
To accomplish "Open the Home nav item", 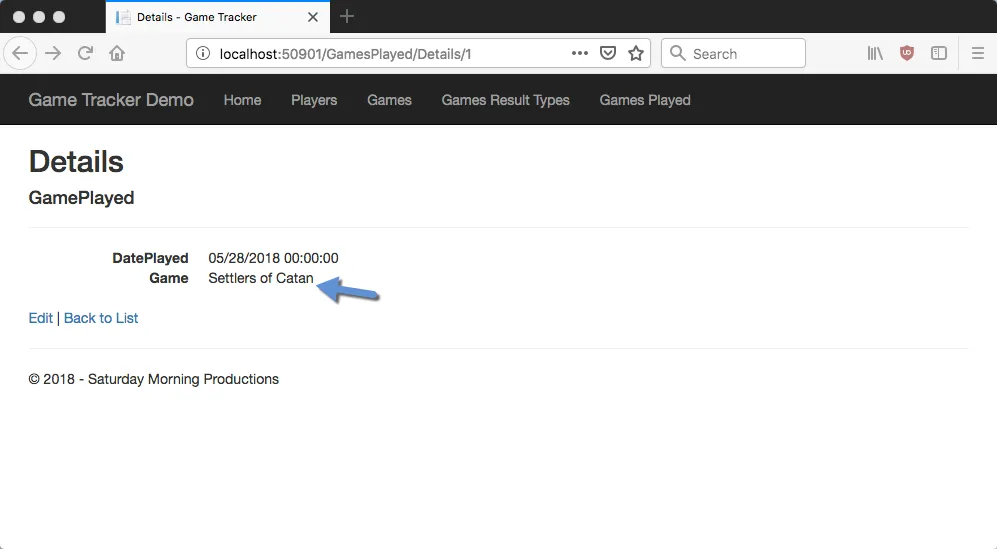I will pyautogui.click(x=242, y=100).
